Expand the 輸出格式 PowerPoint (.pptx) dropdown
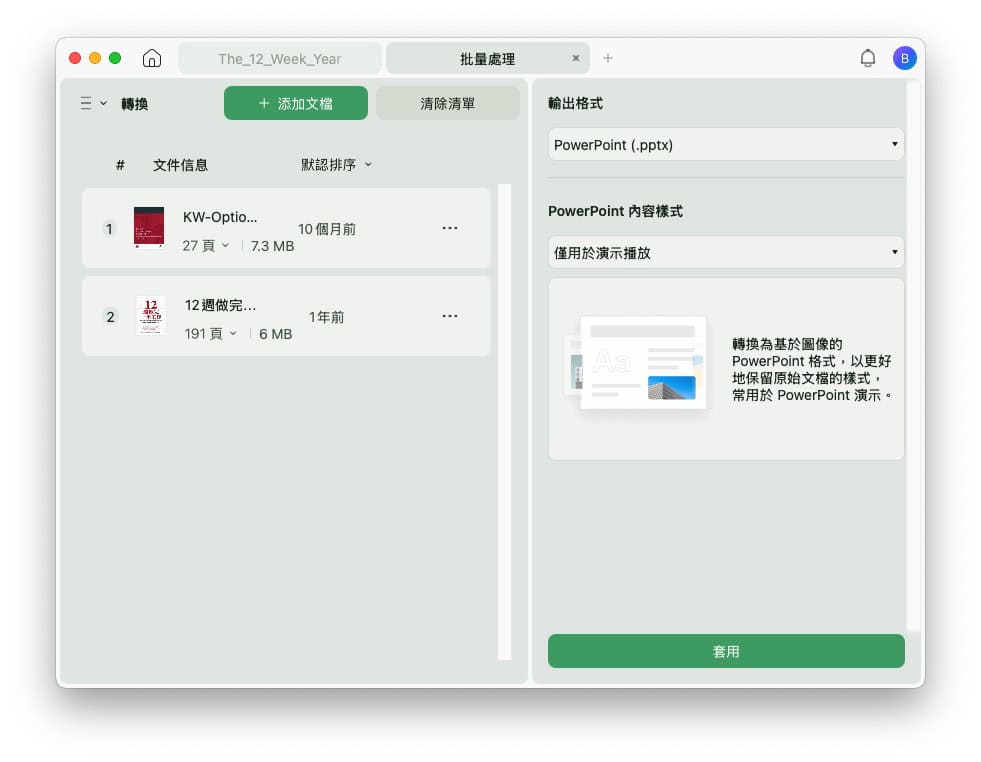Image resolution: width=981 pixels, height=762 pixels. tap(726, 145)
